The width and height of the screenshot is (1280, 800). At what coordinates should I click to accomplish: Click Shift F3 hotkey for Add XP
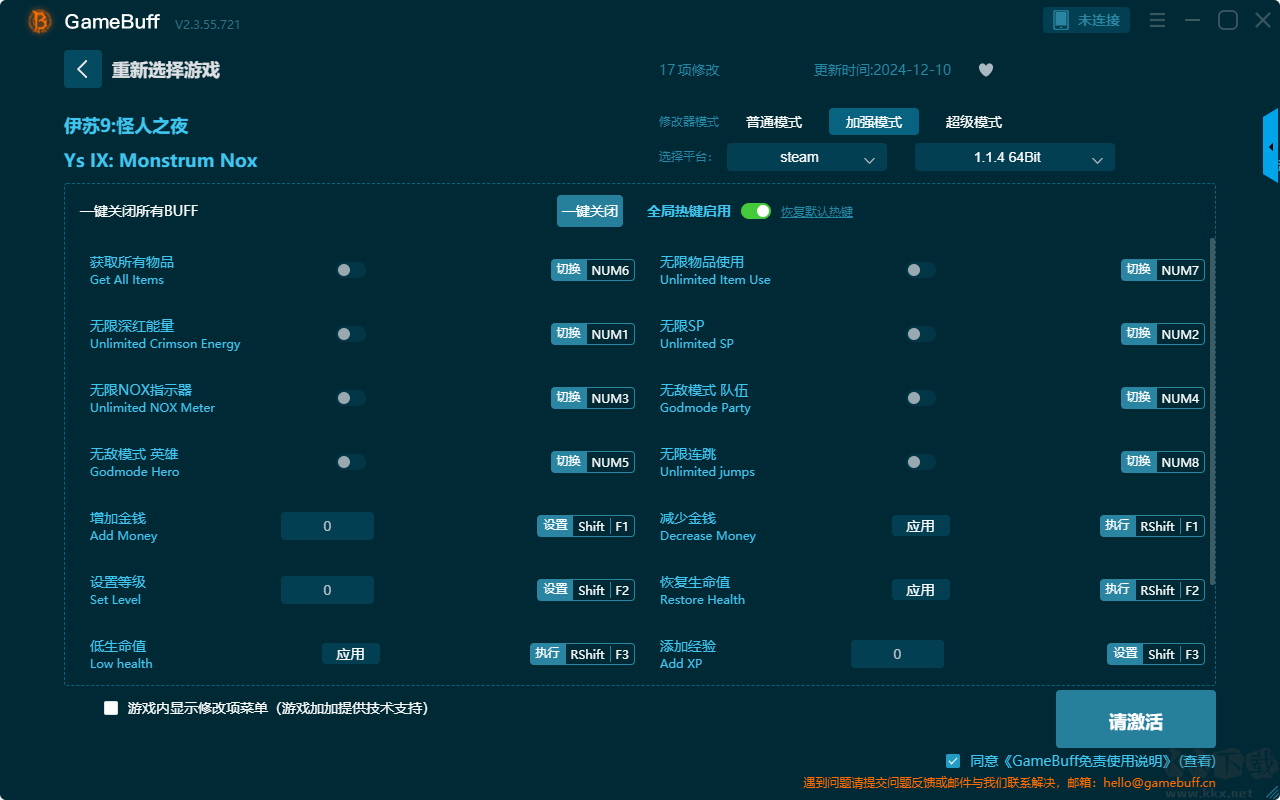(x=1156, y=654)
